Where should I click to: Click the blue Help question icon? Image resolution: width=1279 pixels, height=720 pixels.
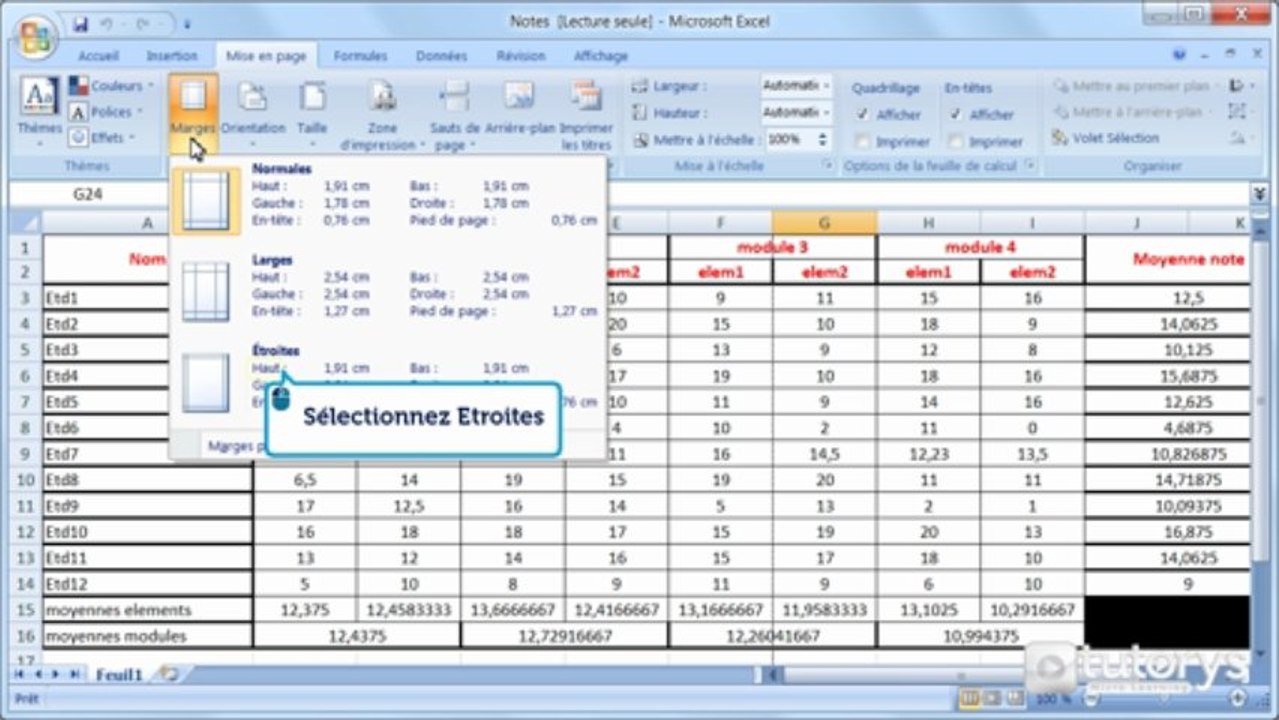click(1179, 56)
